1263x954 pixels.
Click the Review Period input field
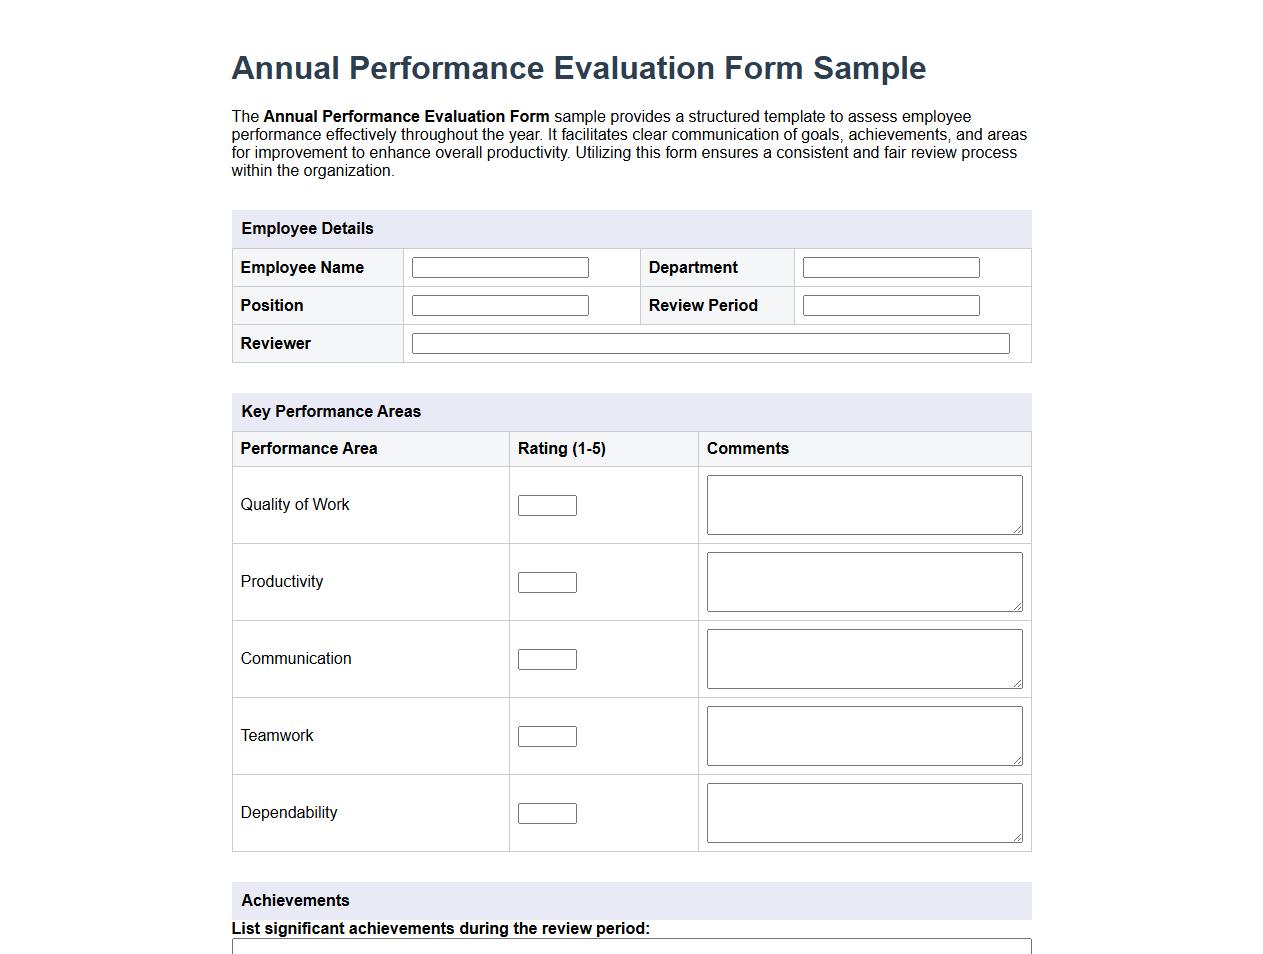(x=889, y=305)
